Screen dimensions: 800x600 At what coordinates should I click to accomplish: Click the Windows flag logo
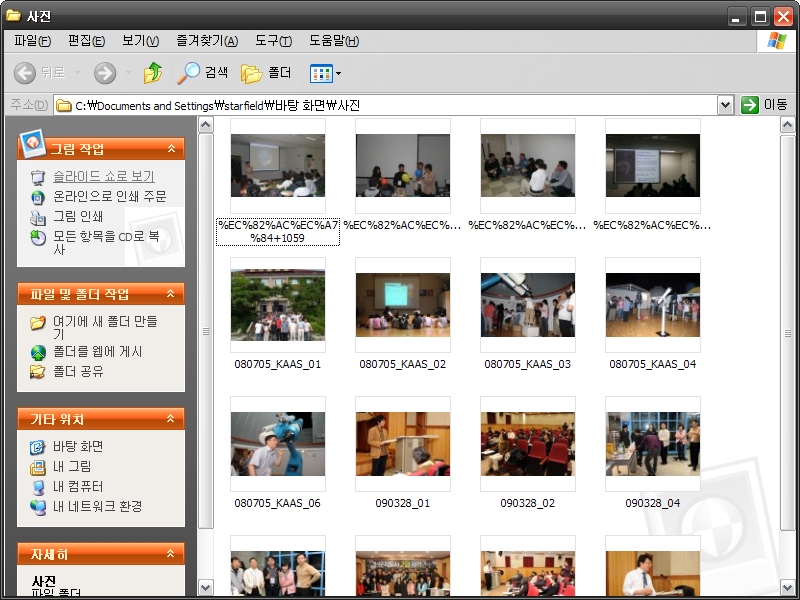coord(776,41)
